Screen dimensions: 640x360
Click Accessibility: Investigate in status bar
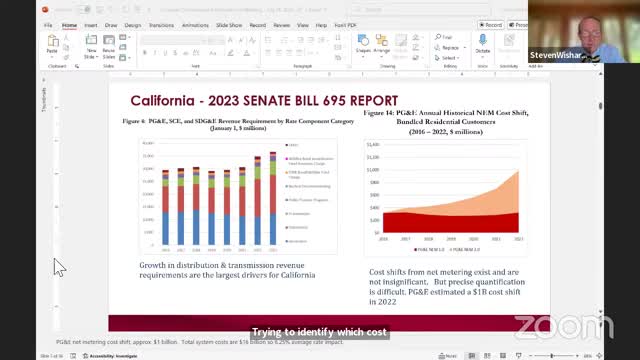pos(110,356)
